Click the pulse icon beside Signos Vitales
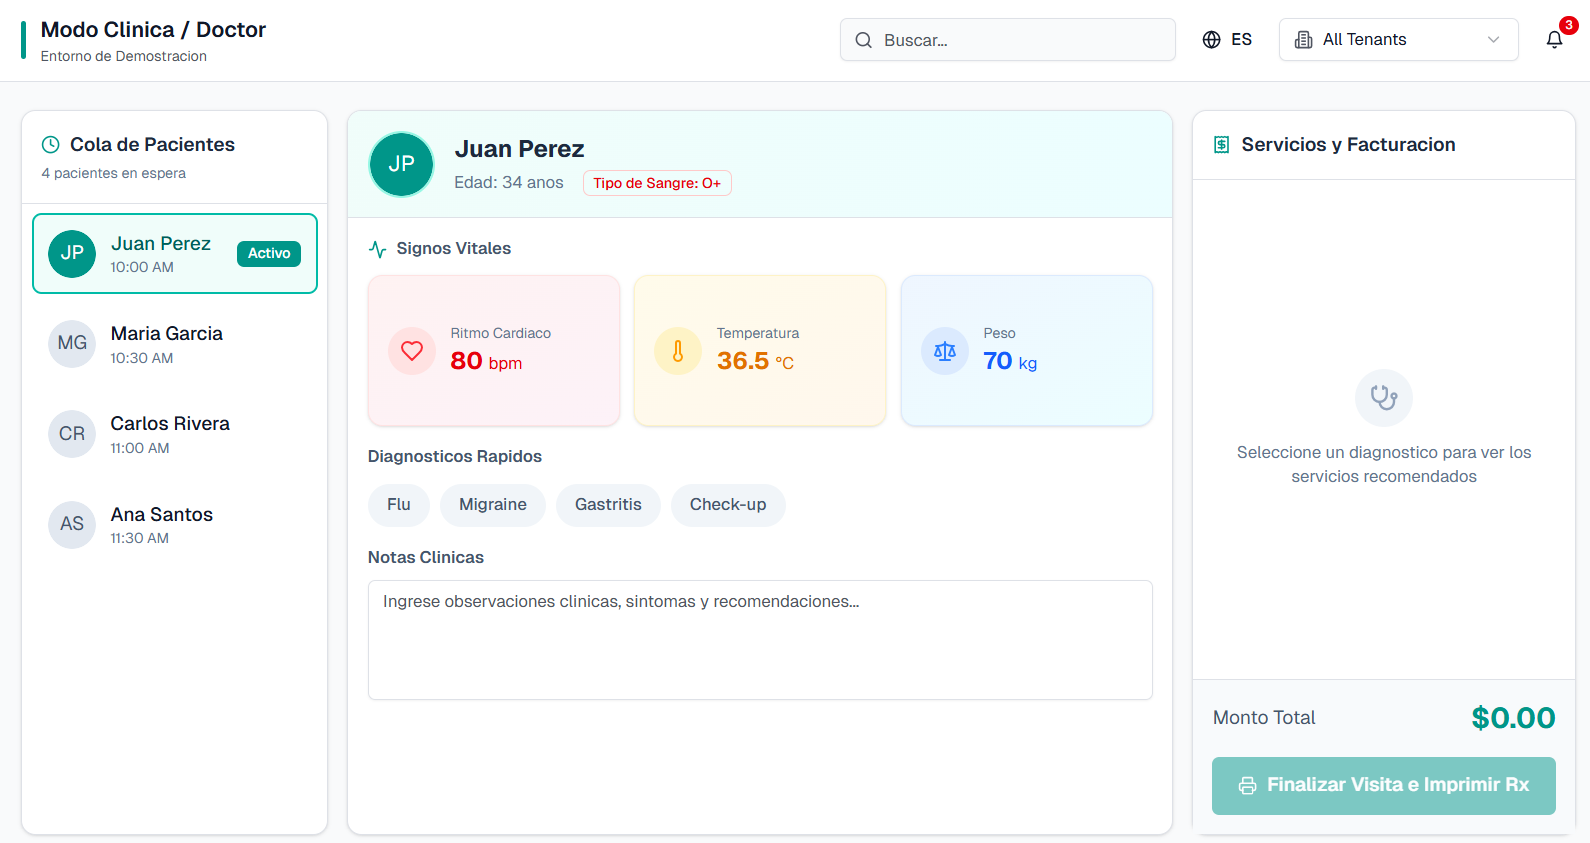The height and width of the screenshot is (843, 1590). [x=378, y=249]
